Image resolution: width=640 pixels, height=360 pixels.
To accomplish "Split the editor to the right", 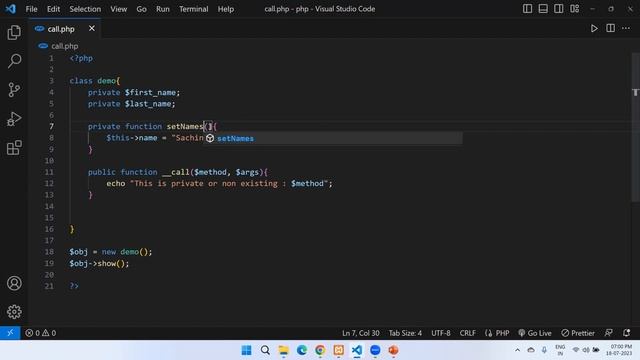I will point(610,28).
